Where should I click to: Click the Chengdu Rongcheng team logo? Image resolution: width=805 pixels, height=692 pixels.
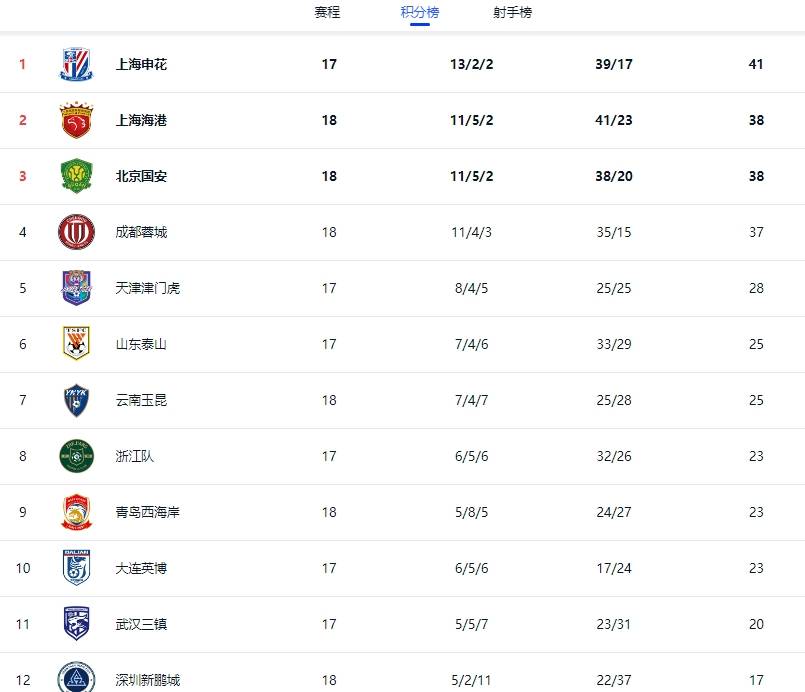coord(76,232)
